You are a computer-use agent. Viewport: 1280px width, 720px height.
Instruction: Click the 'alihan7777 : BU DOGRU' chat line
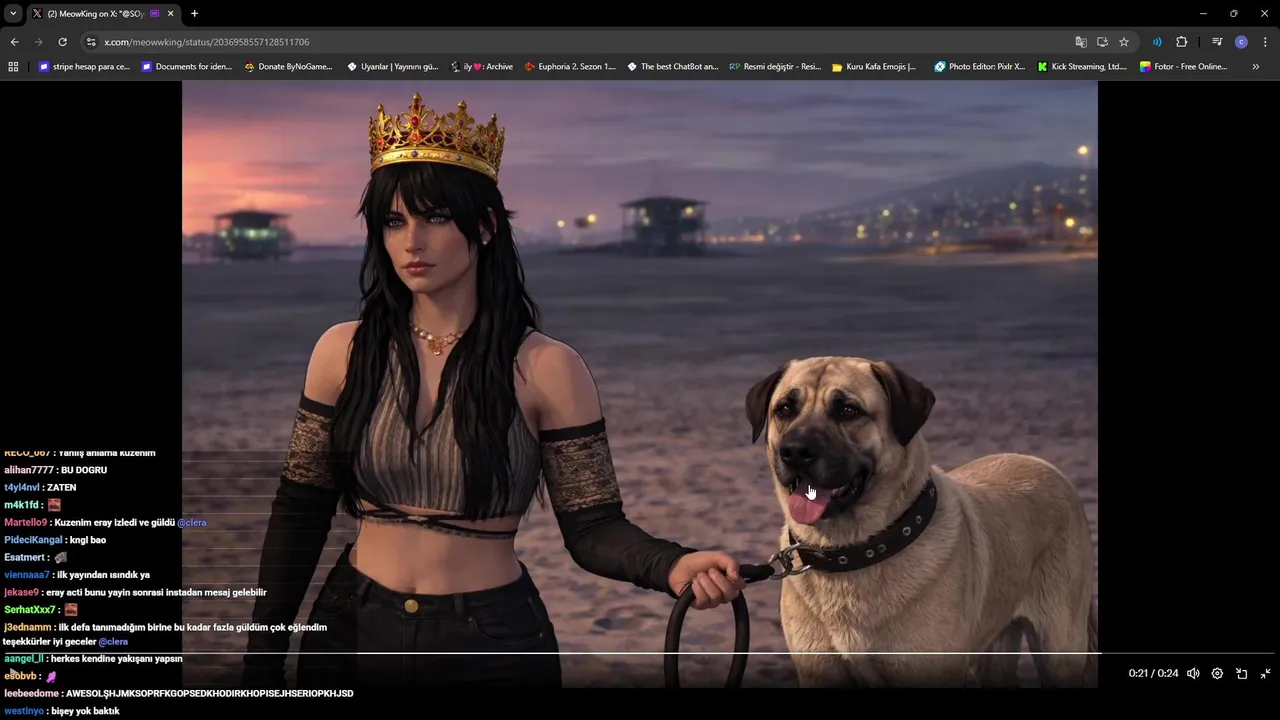click(x=55, y=470)
